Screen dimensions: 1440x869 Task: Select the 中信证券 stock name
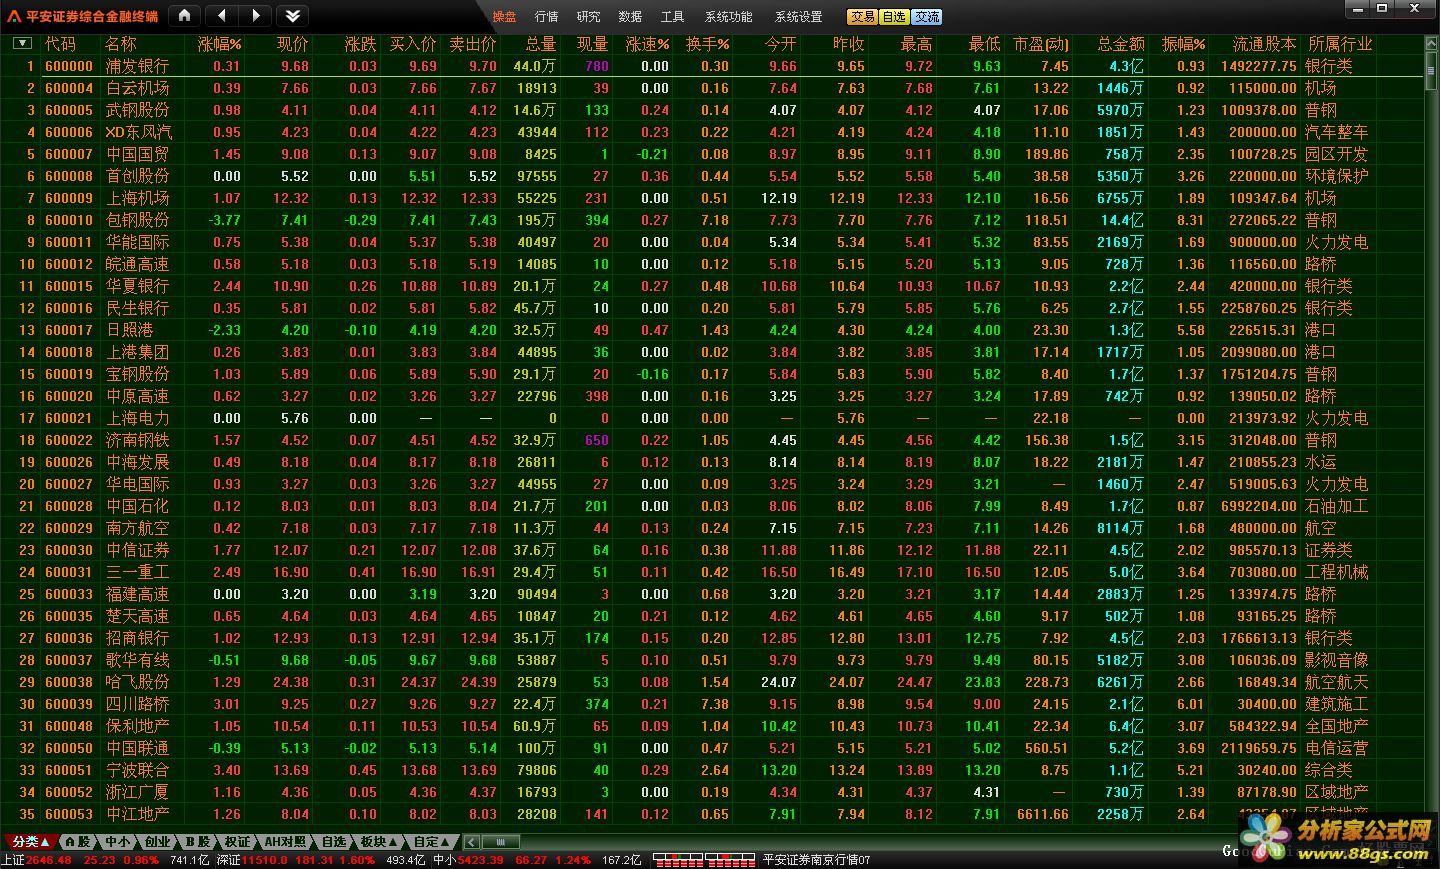click(137, 550)
